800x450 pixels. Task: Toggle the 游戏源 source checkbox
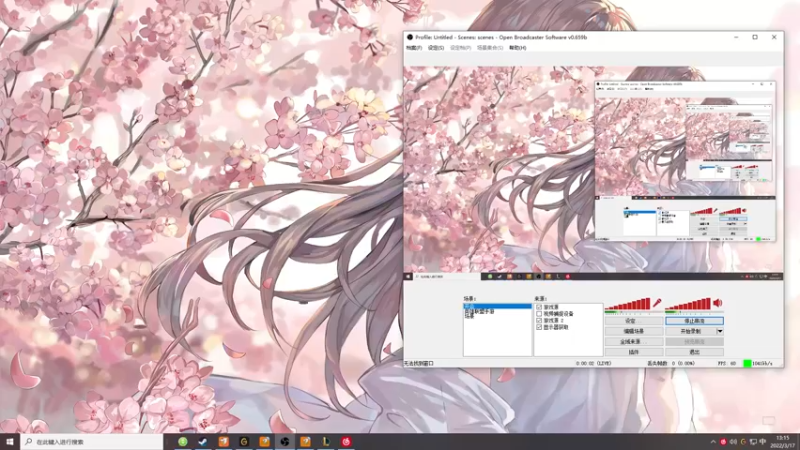click(539, 307)
